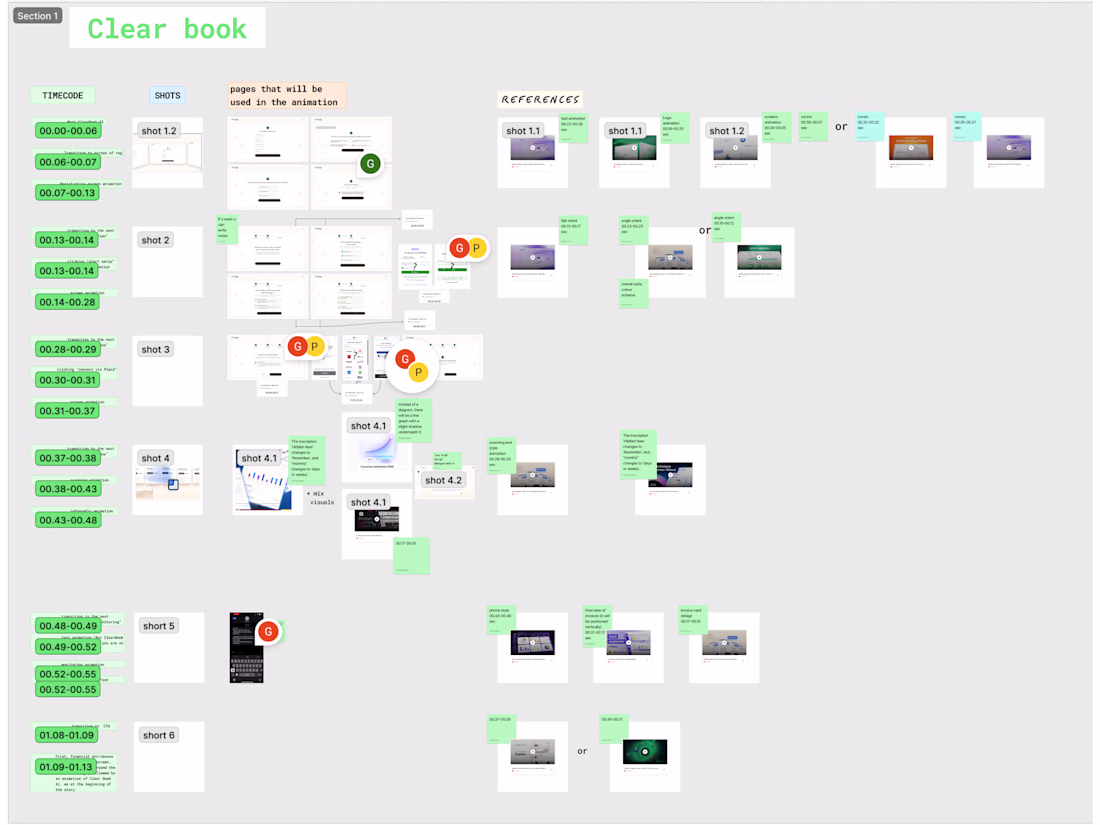Select timecode 01.09-01.13
Viewport: 1100px width, 825px height.
pos(66,767)
